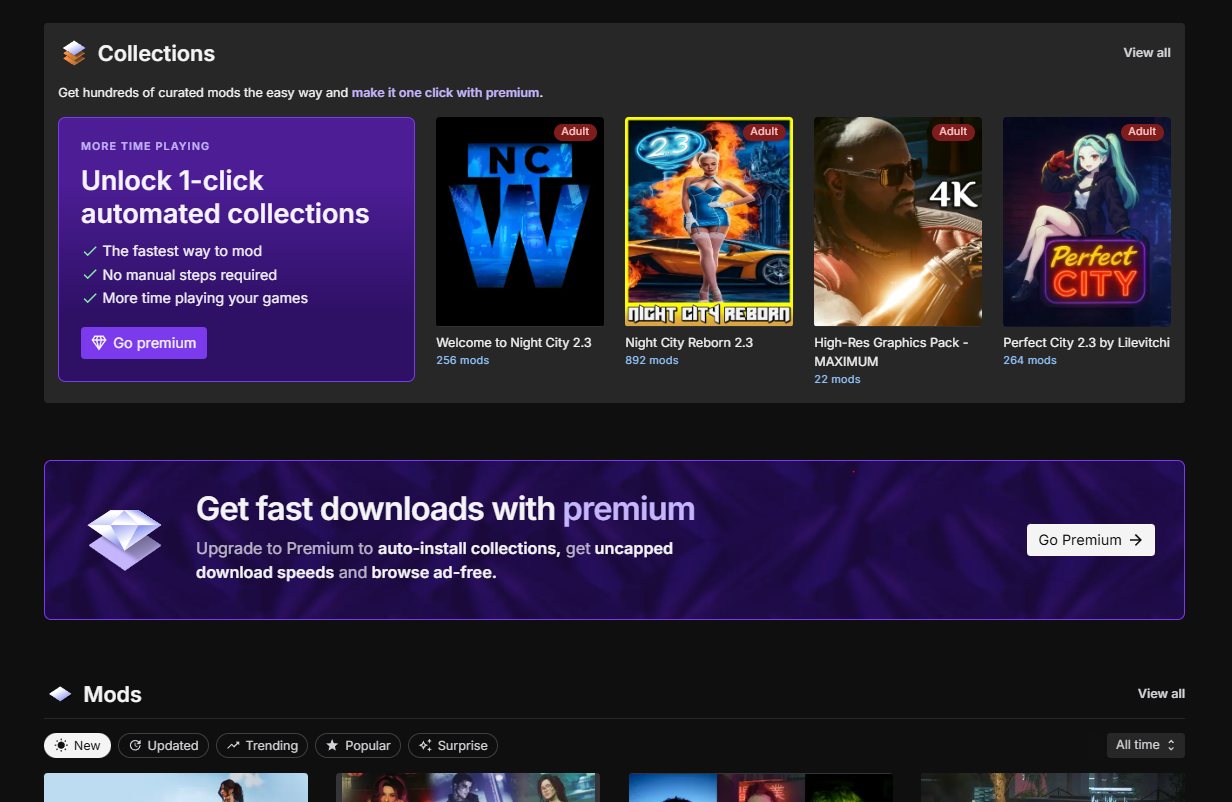Click the diamond icon on the Go premium button
Viewport: 1232px width, 802px height.
pos(99,343)
